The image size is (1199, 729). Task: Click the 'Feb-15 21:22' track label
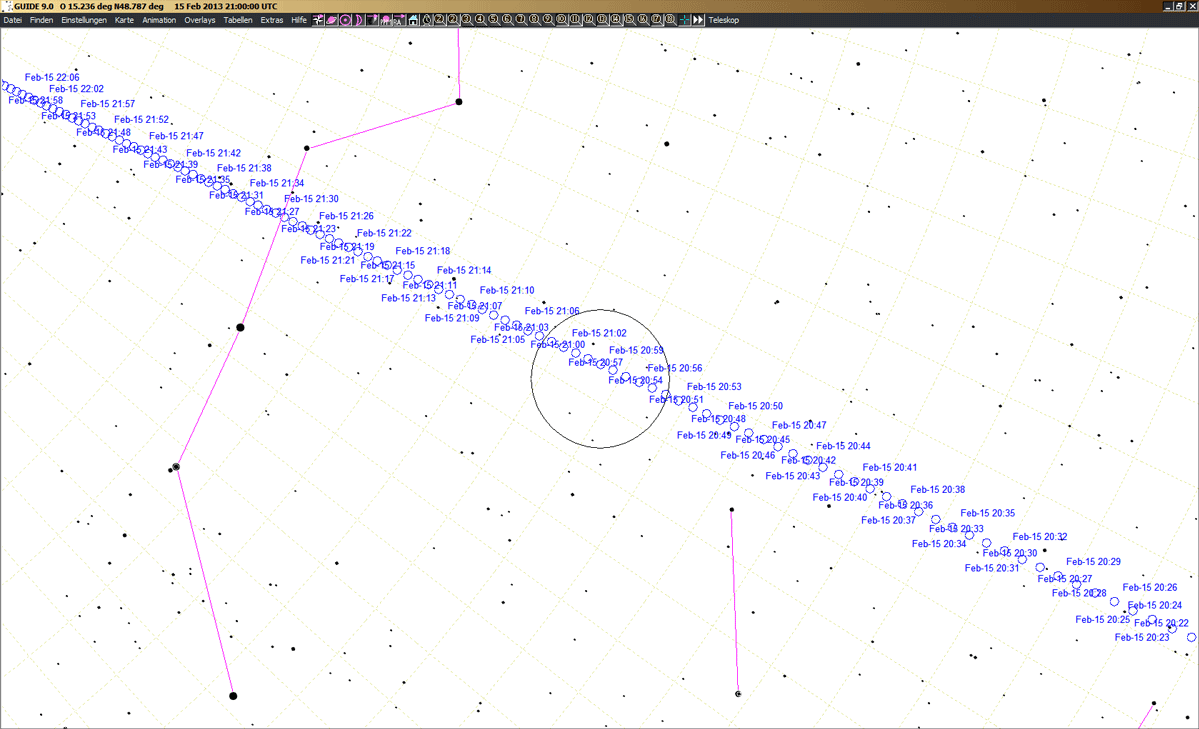tap(384, 233)
